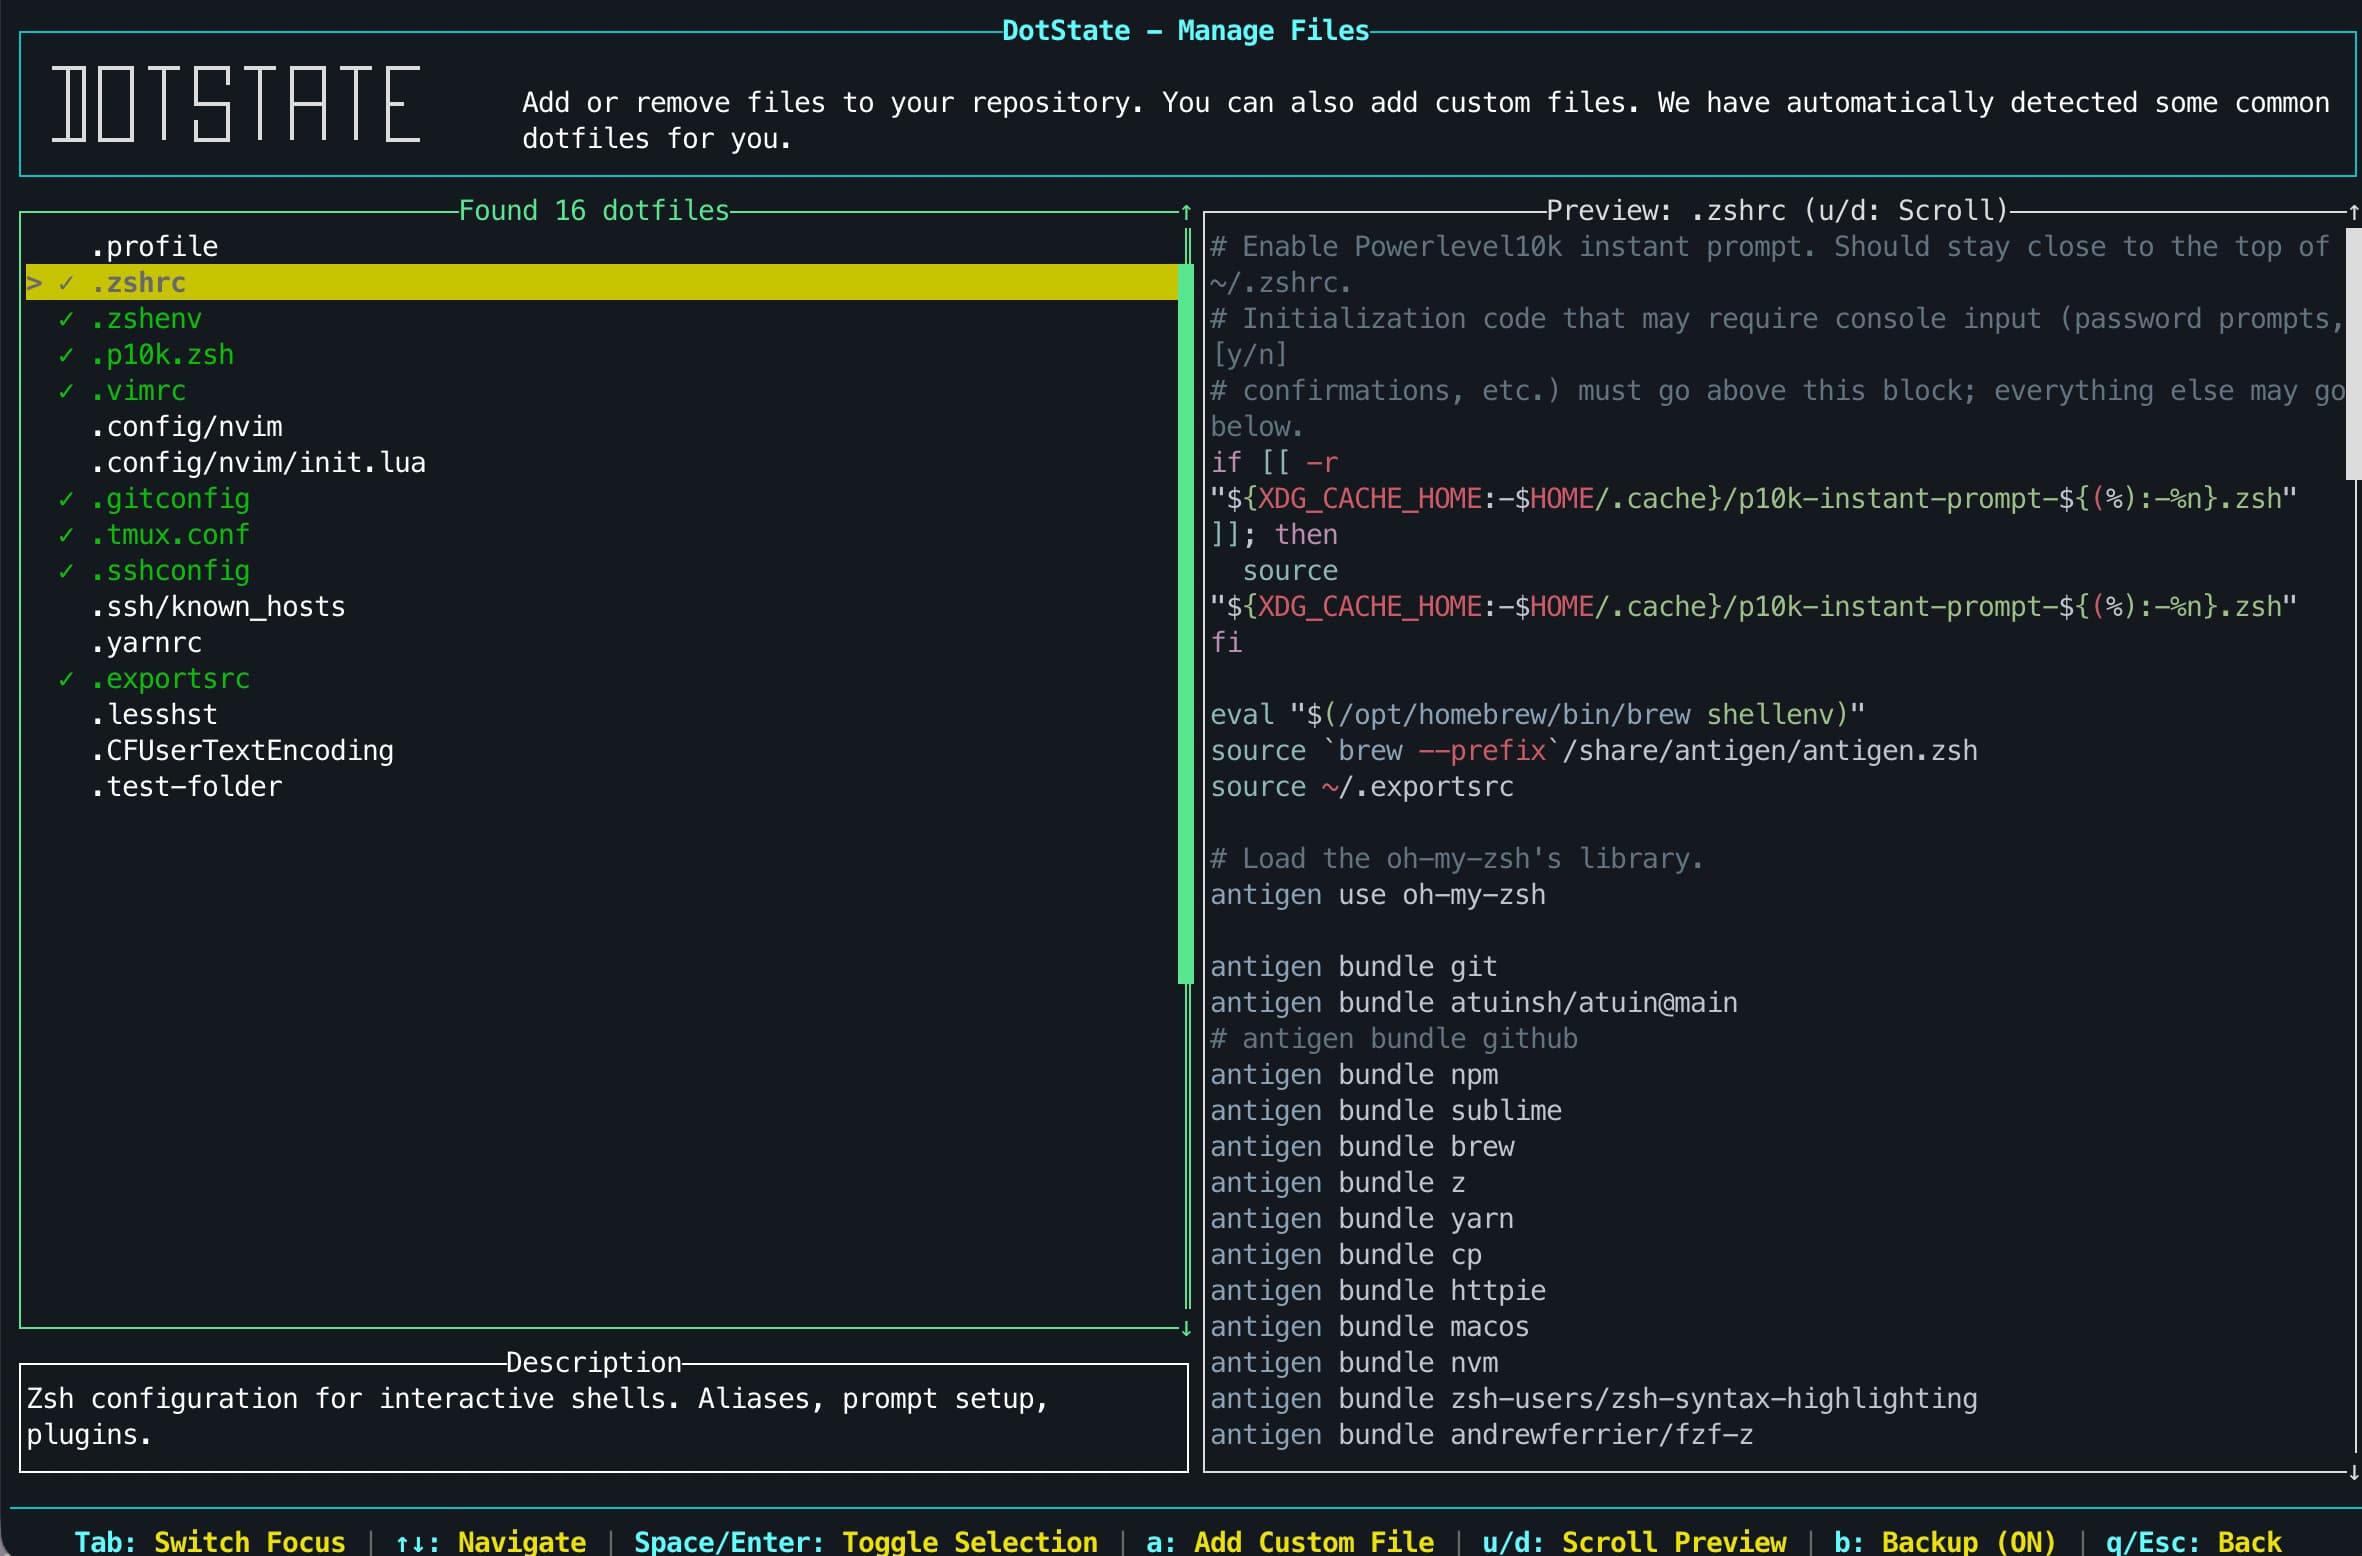The image size is (2362, 1556).
Task: Click the up arrow on the preview scrollbar
Action: (2353, 212)
